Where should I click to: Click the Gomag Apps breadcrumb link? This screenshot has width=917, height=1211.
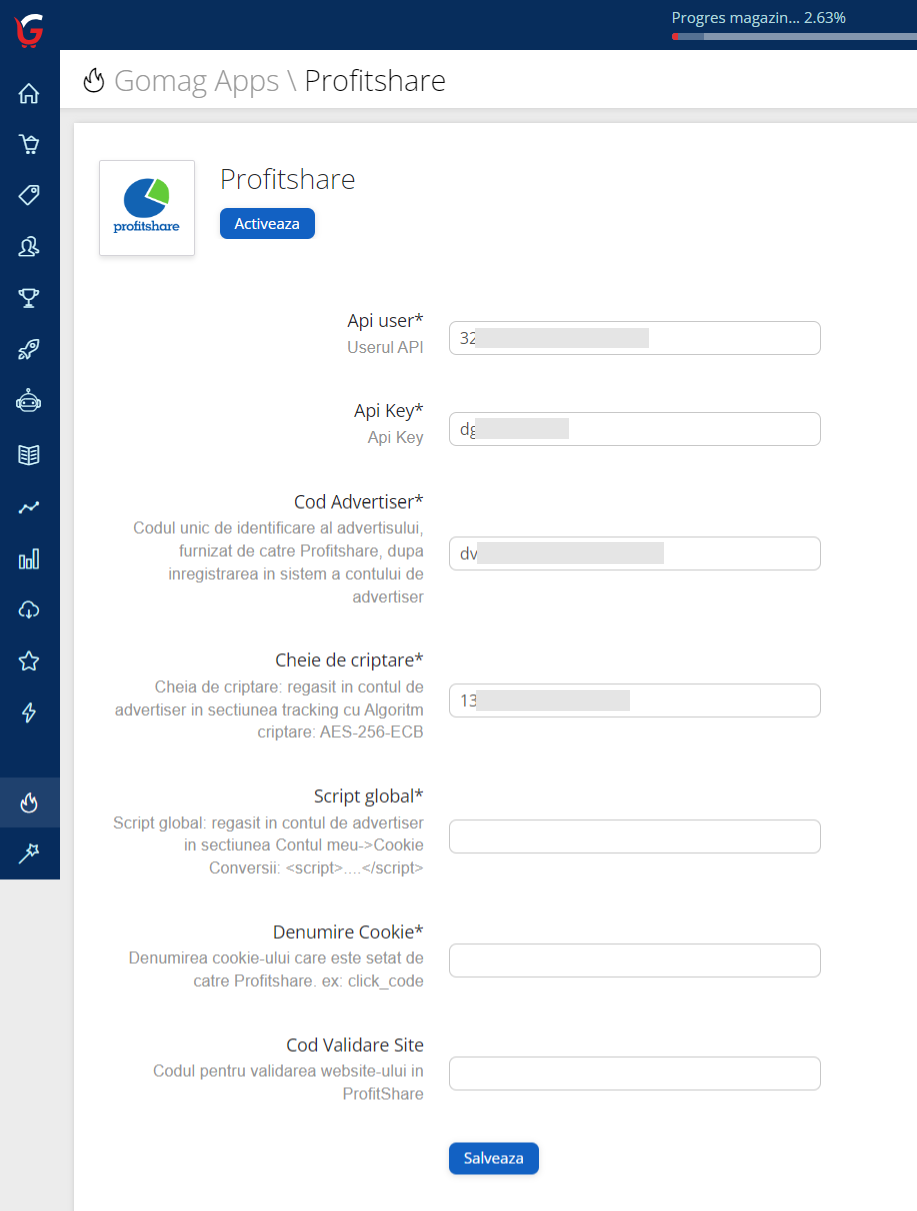click(x=196, y=81)
